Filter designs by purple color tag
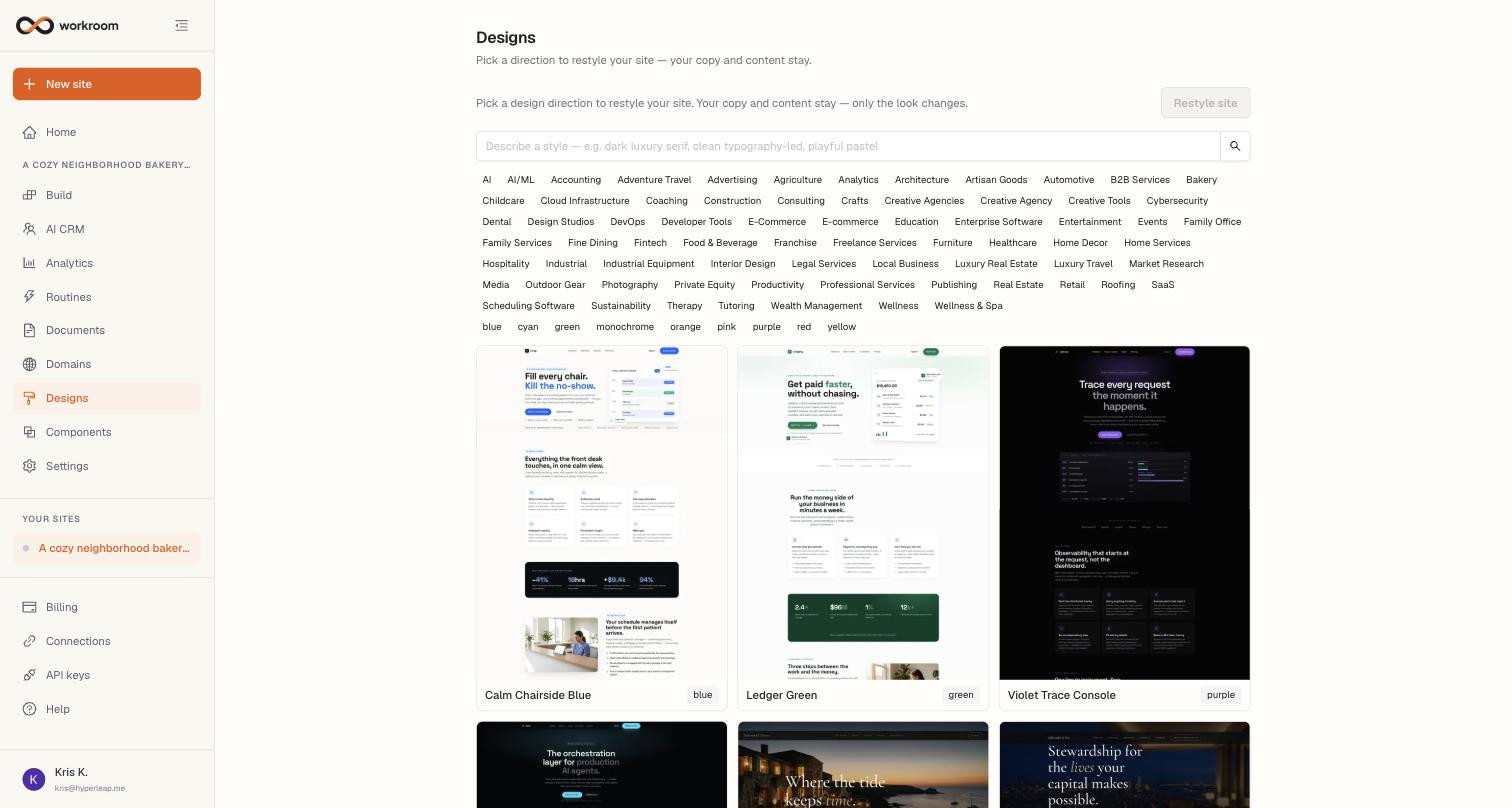 pyautogui.click(x=766, y=327)
